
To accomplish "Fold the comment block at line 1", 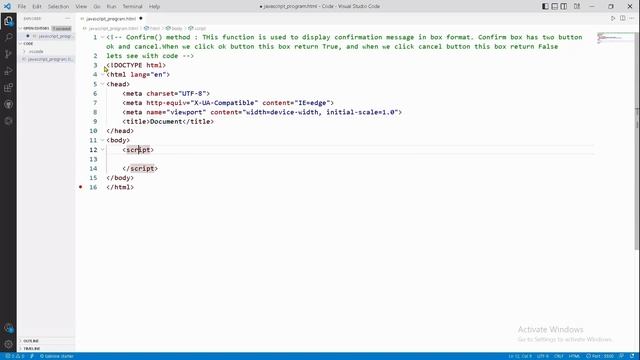I will tap(102, 37).
